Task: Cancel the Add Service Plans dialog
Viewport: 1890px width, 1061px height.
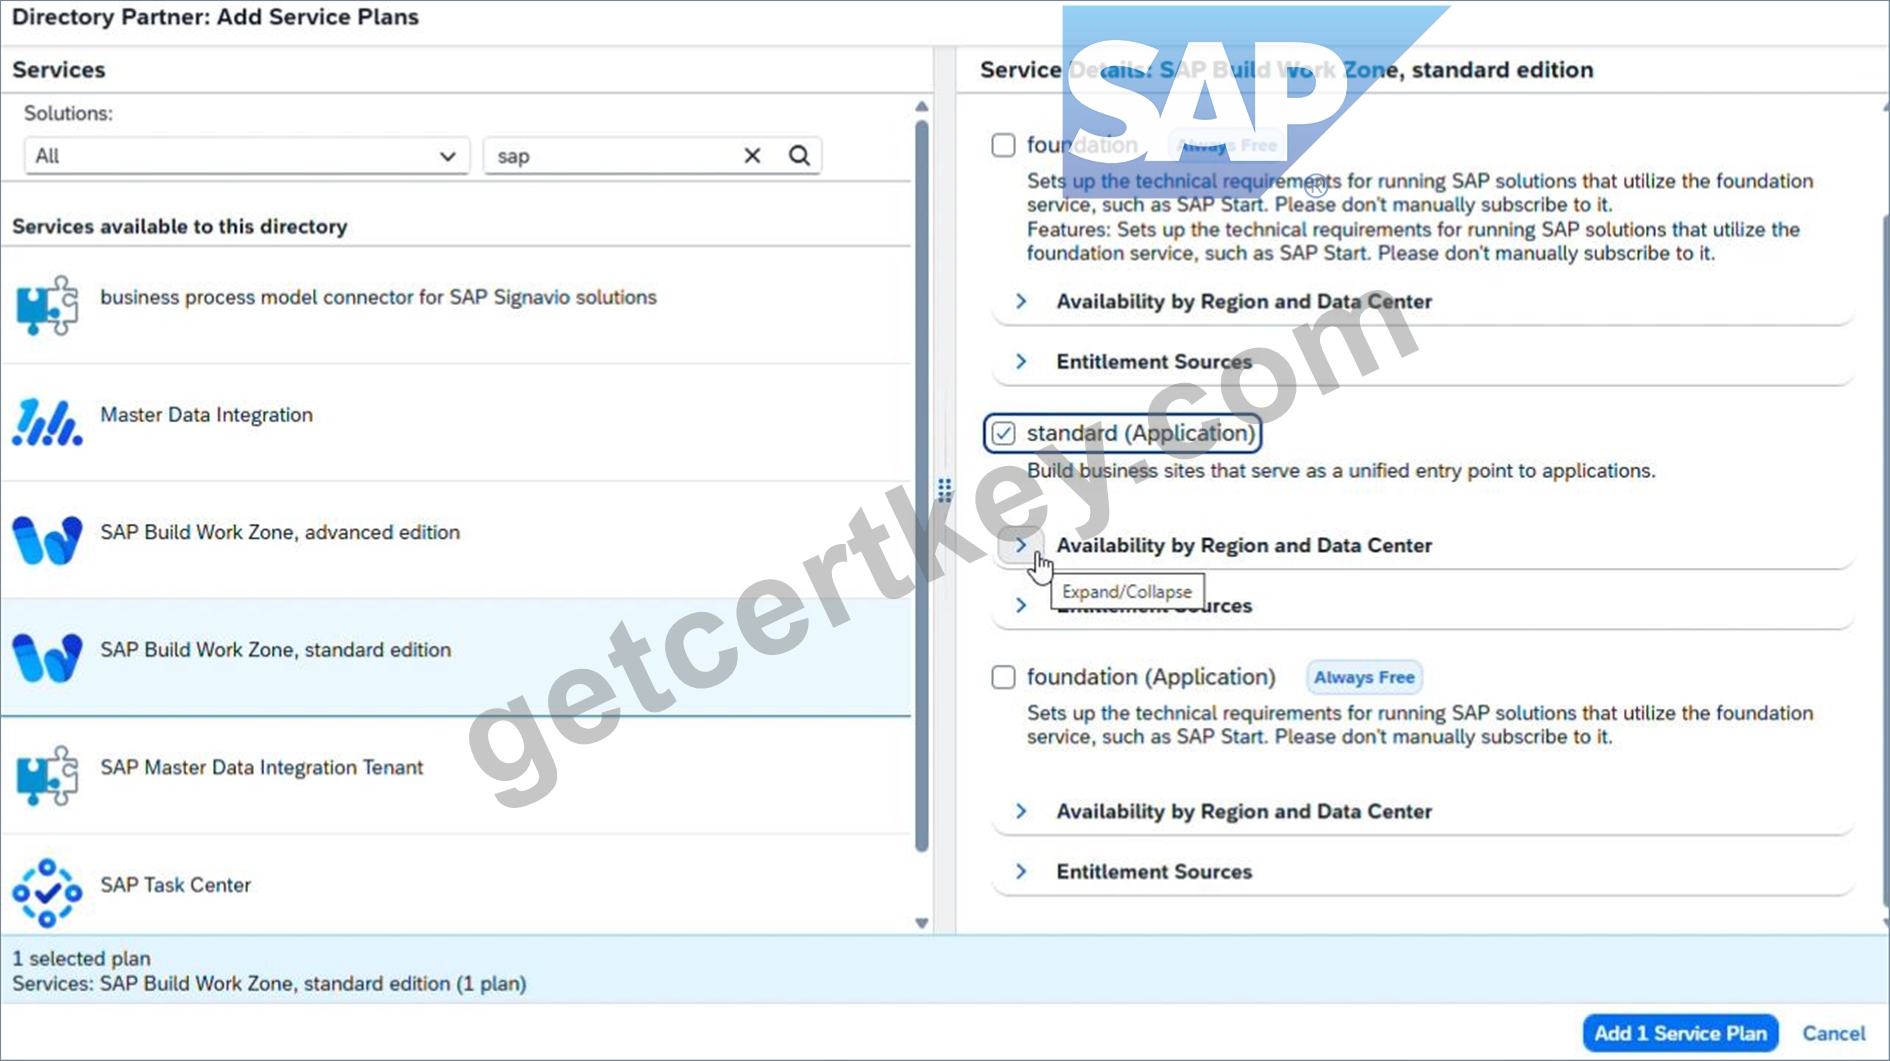Action: coord(1833,1033)
